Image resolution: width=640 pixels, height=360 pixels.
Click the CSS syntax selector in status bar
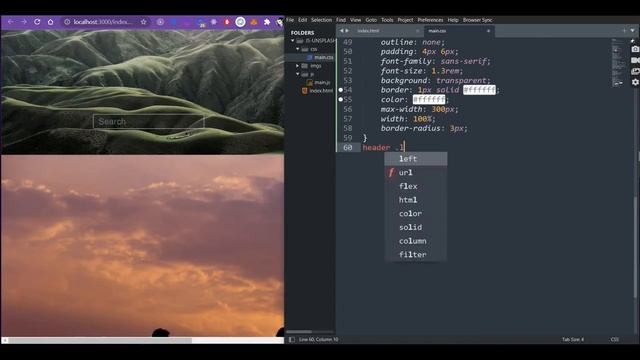pos(615,339)
